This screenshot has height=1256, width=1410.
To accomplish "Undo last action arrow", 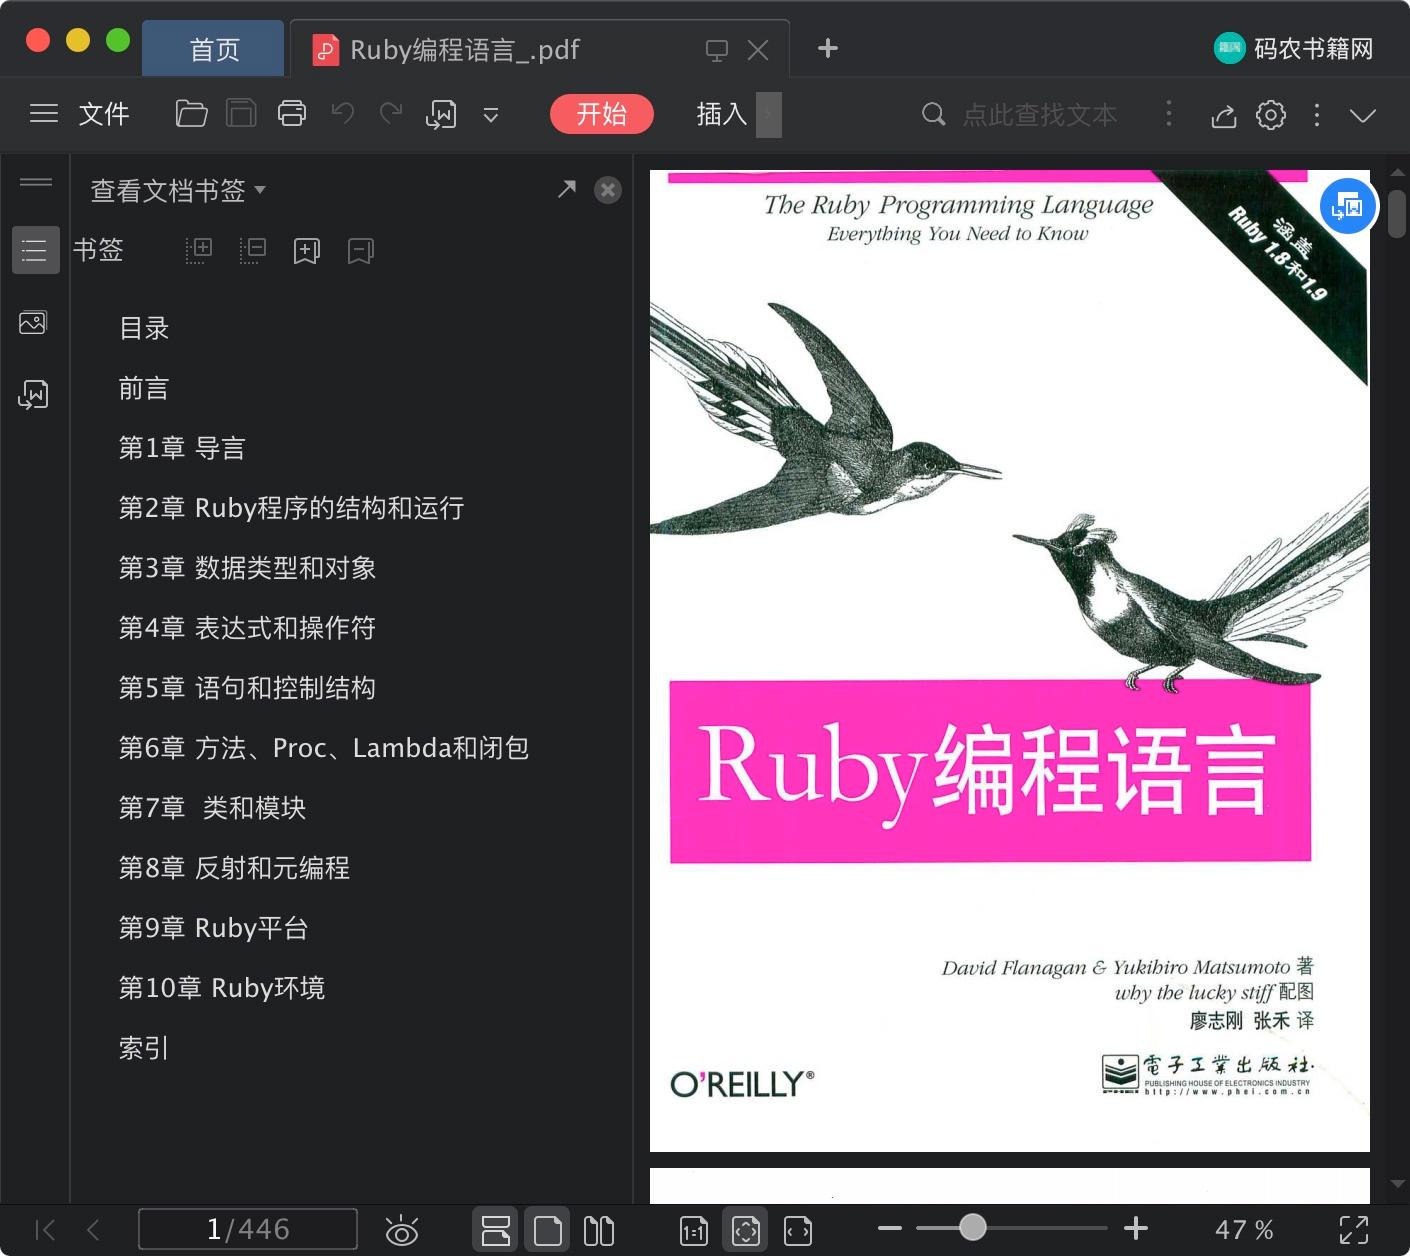I will 343,114.
